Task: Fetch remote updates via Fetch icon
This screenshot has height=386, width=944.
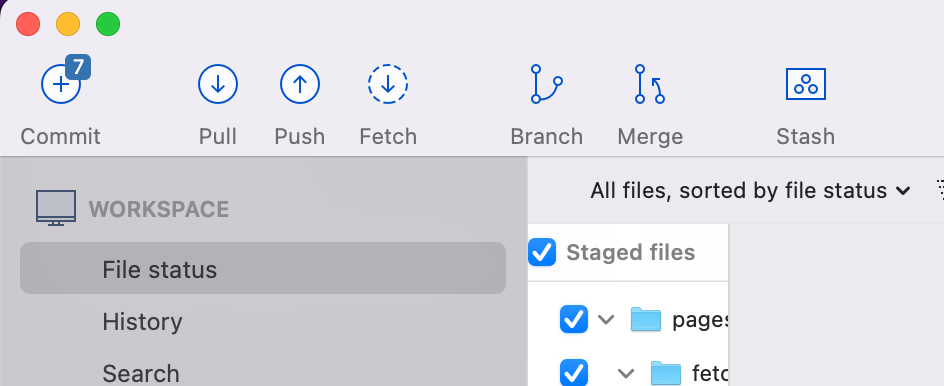Action: click(388, 84)
